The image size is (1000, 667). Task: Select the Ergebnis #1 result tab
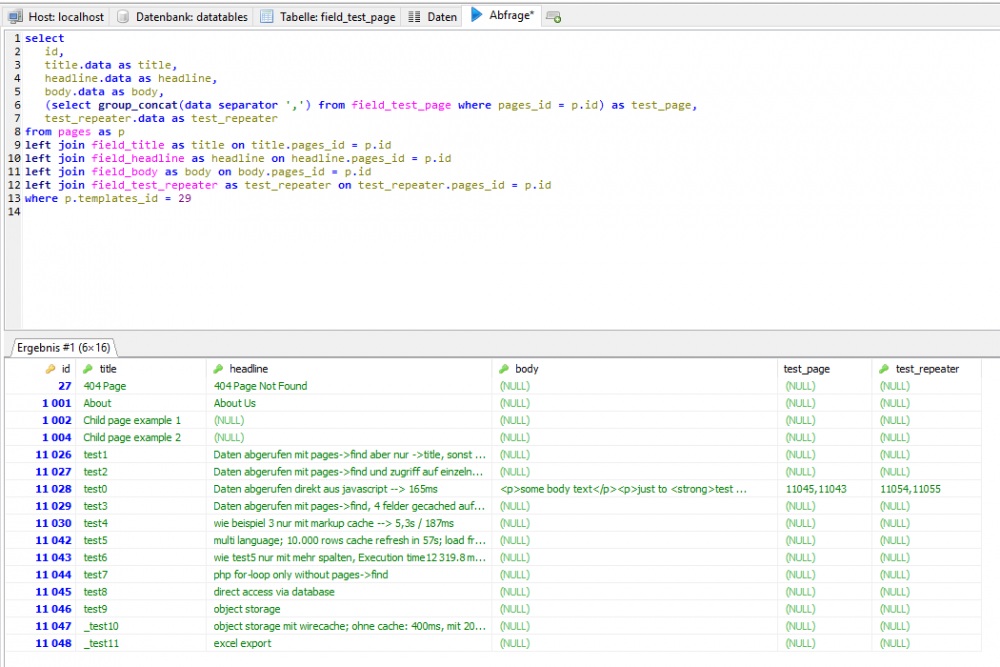click(63, 347)
